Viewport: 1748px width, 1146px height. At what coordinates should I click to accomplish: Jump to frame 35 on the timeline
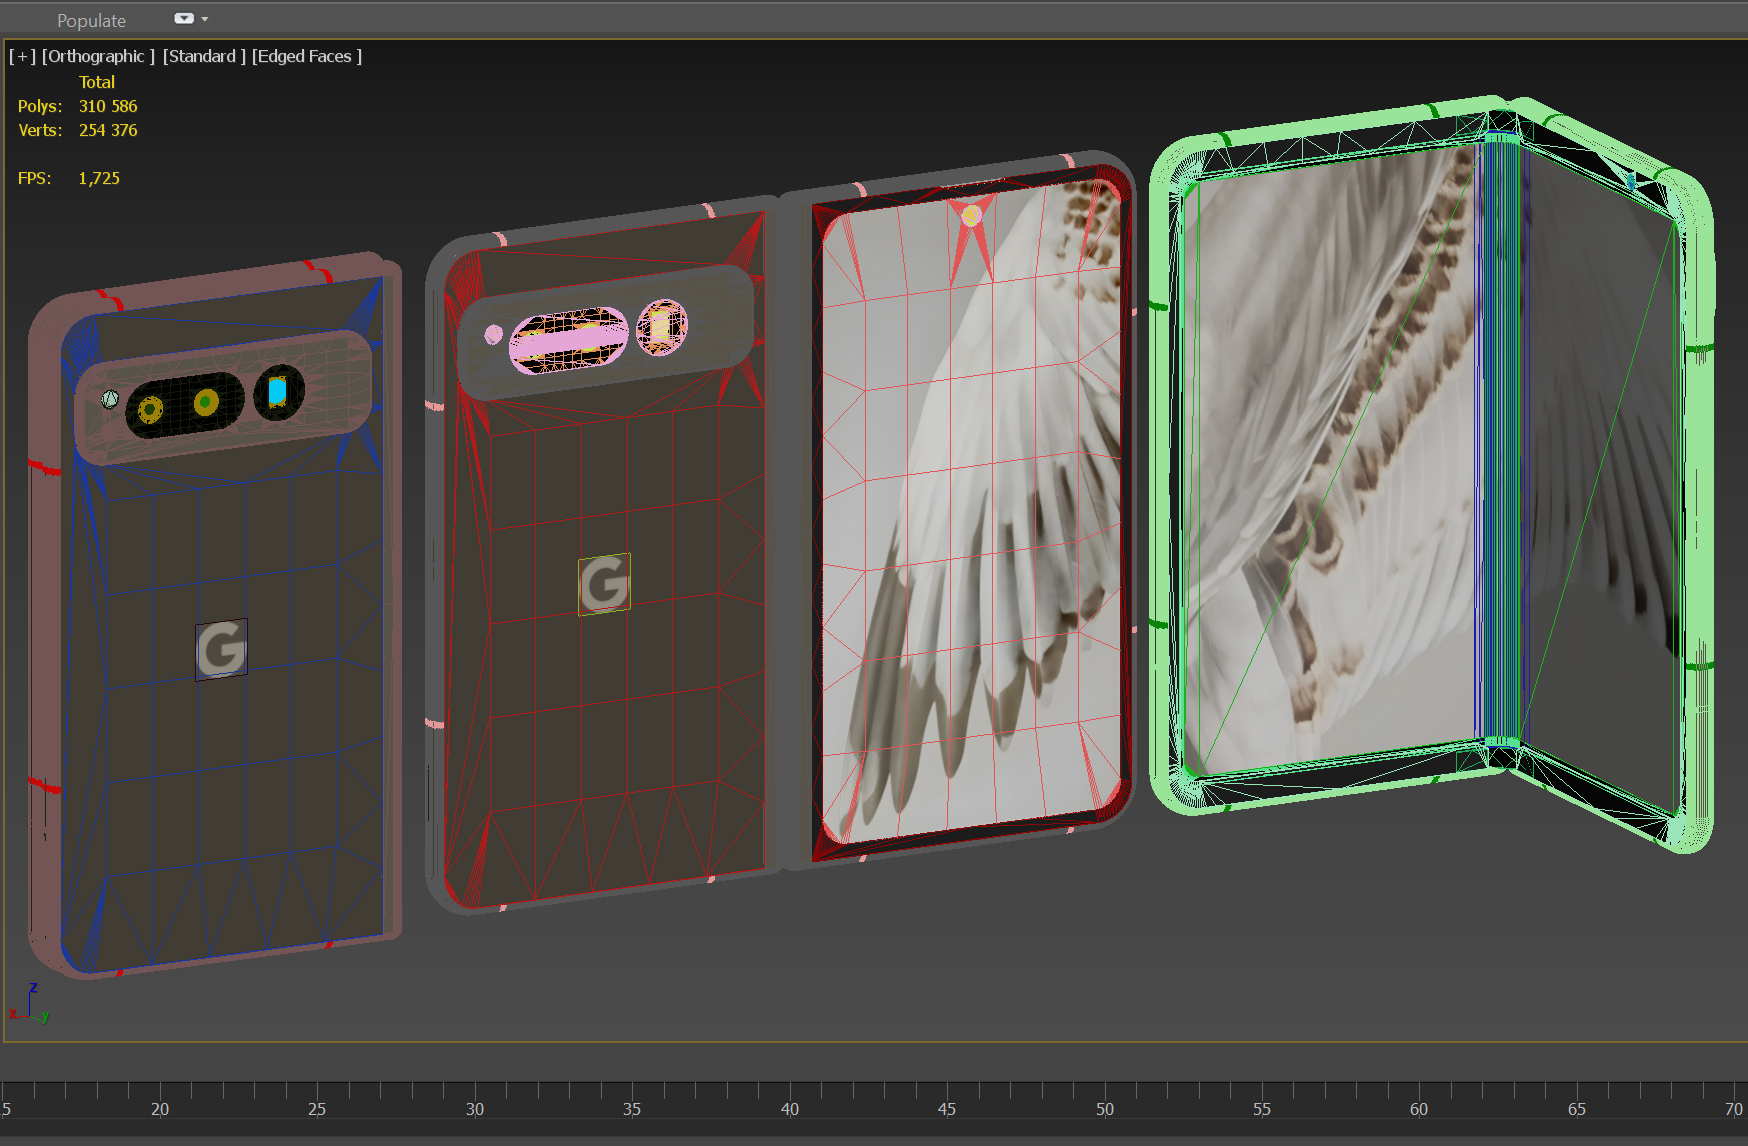[x=632, y=1109]
